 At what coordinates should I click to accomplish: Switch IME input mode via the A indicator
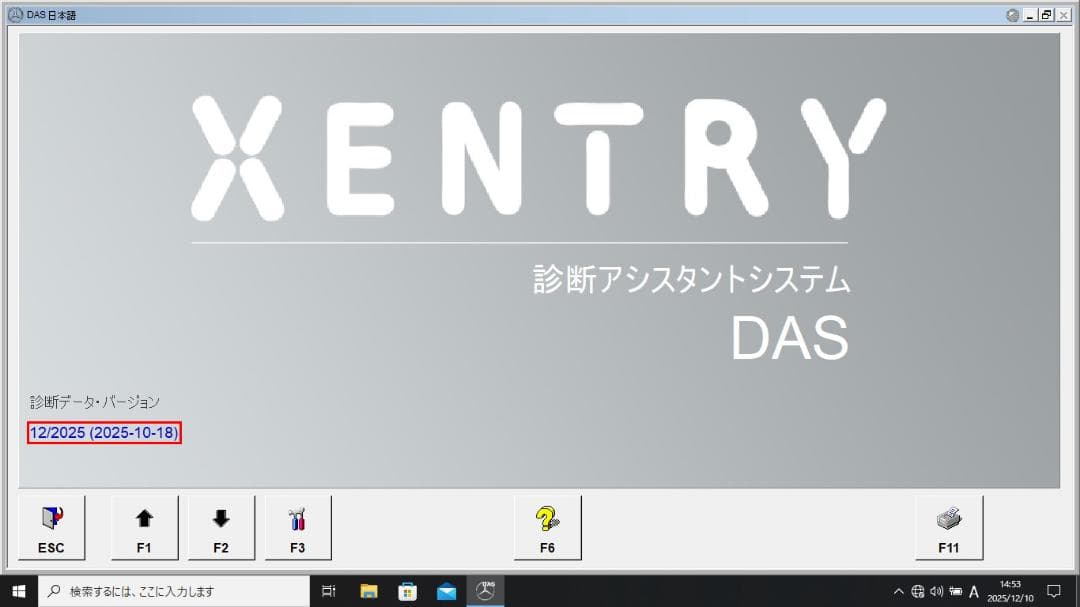click(x=976, y=590)
